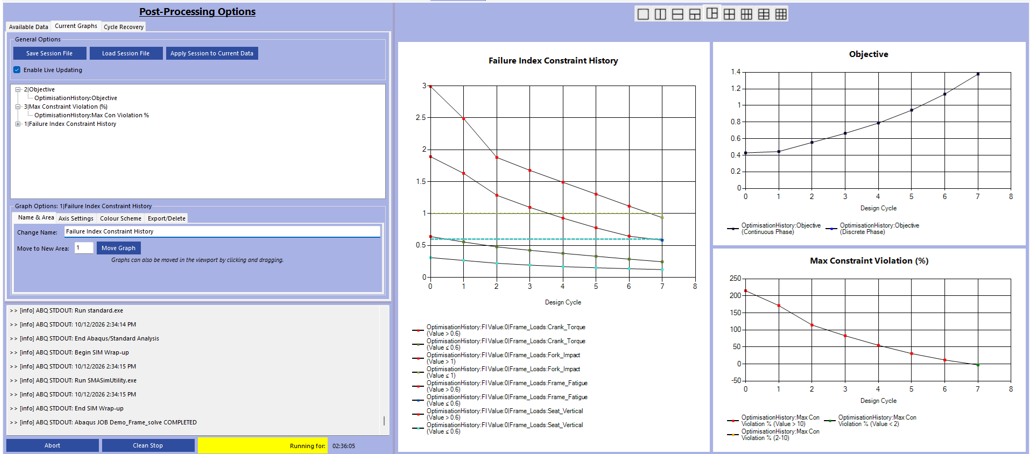Click the Clean Stop button
Screen dimensions: 1032x455
pos(148,446)
